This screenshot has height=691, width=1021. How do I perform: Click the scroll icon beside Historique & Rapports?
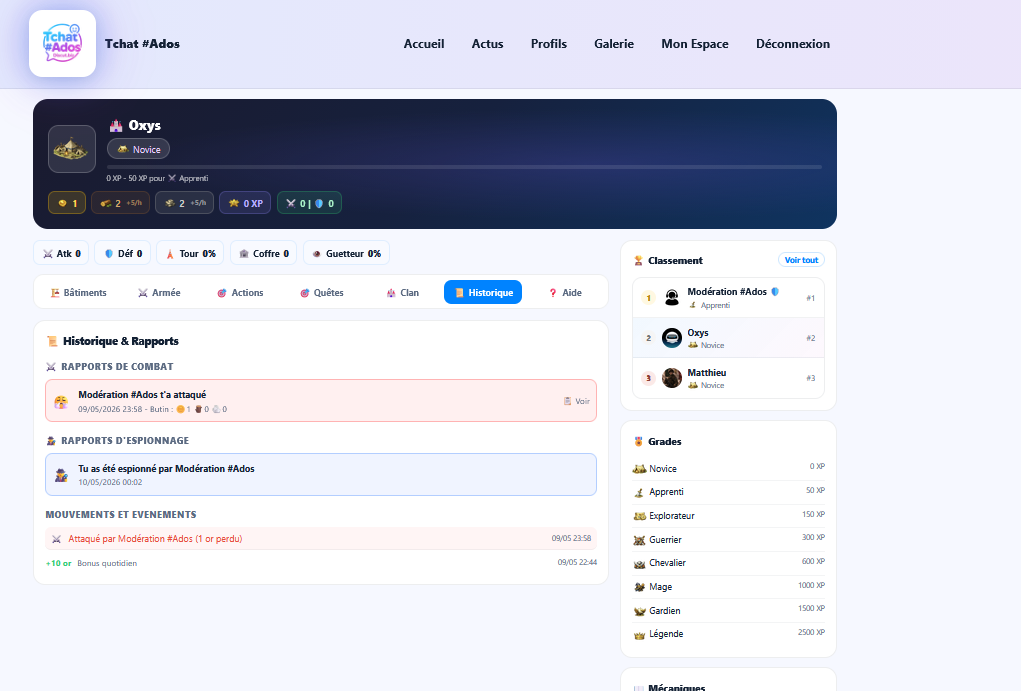coord(52,341)
